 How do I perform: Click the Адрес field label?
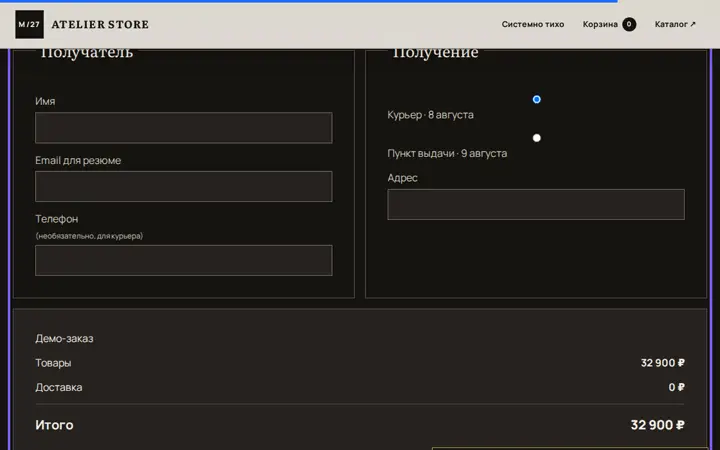pos(402,178)
